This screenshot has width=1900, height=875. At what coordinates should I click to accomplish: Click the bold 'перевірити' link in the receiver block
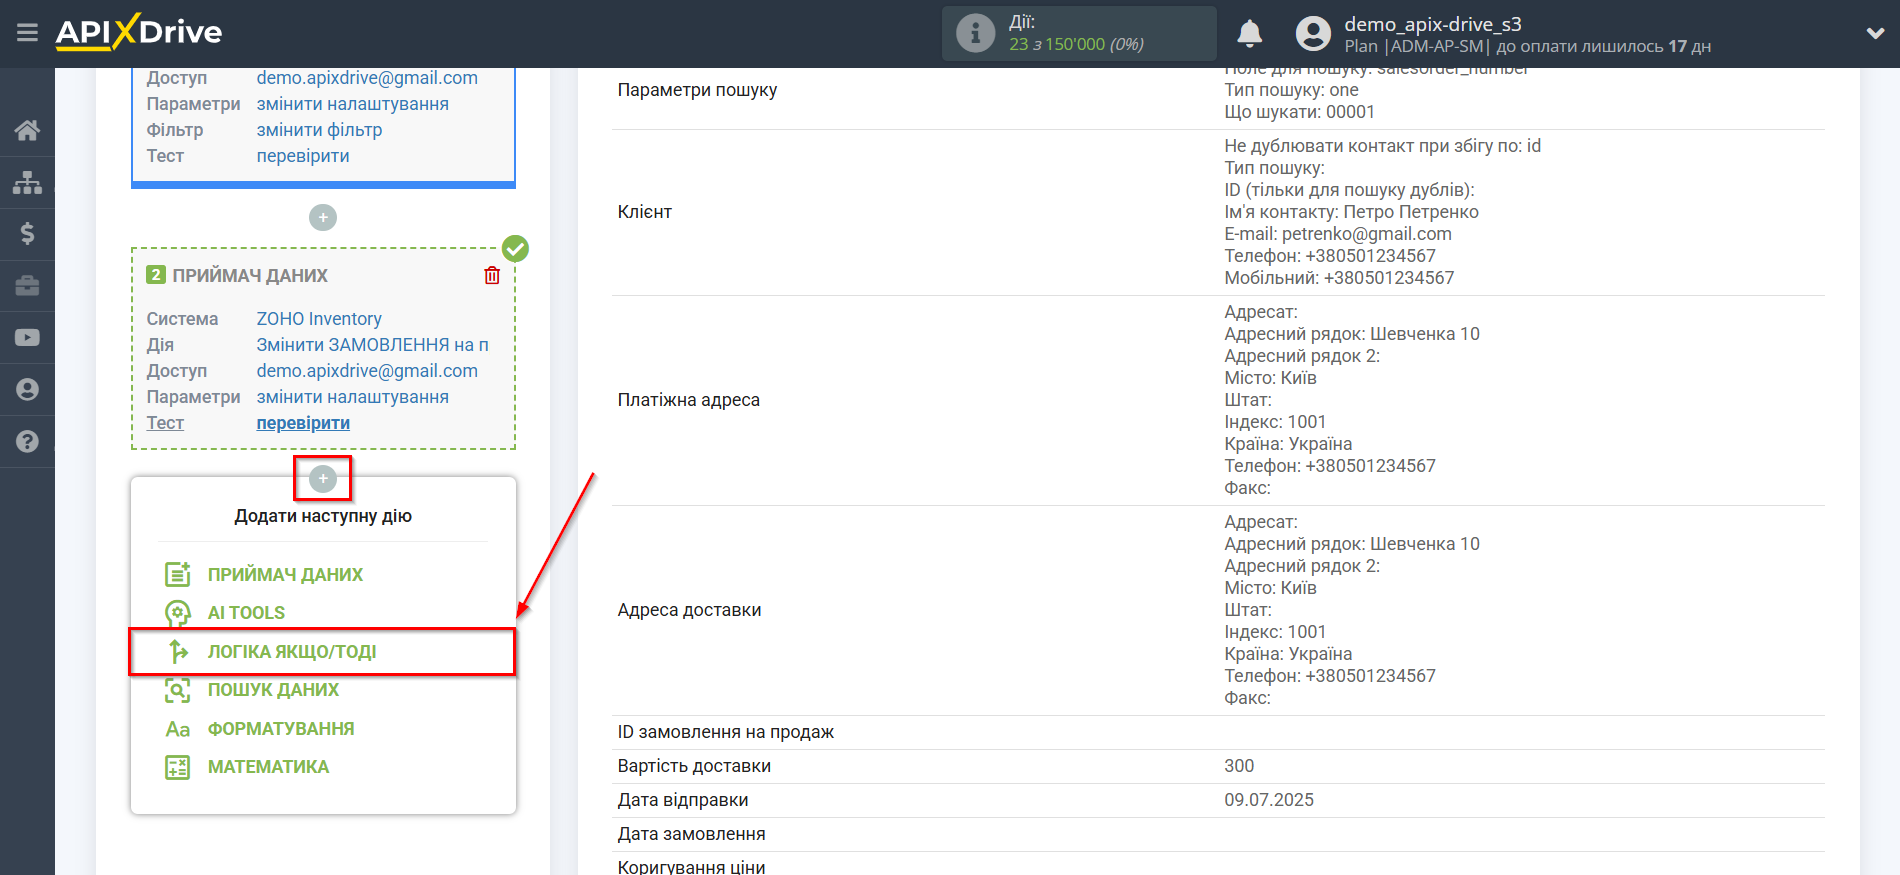[303, 423]
